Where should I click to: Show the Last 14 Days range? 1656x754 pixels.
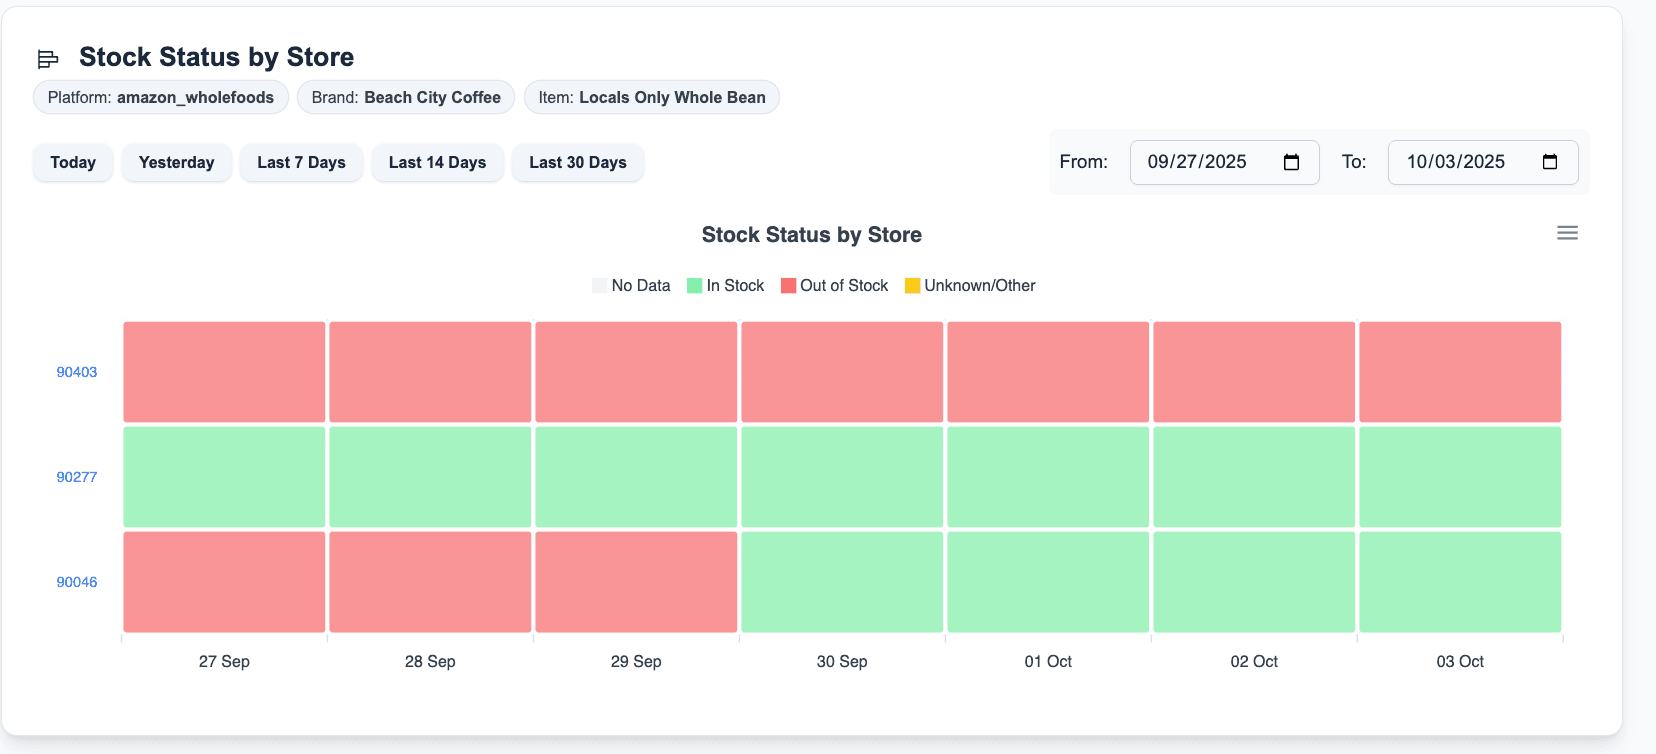(437, 163)
